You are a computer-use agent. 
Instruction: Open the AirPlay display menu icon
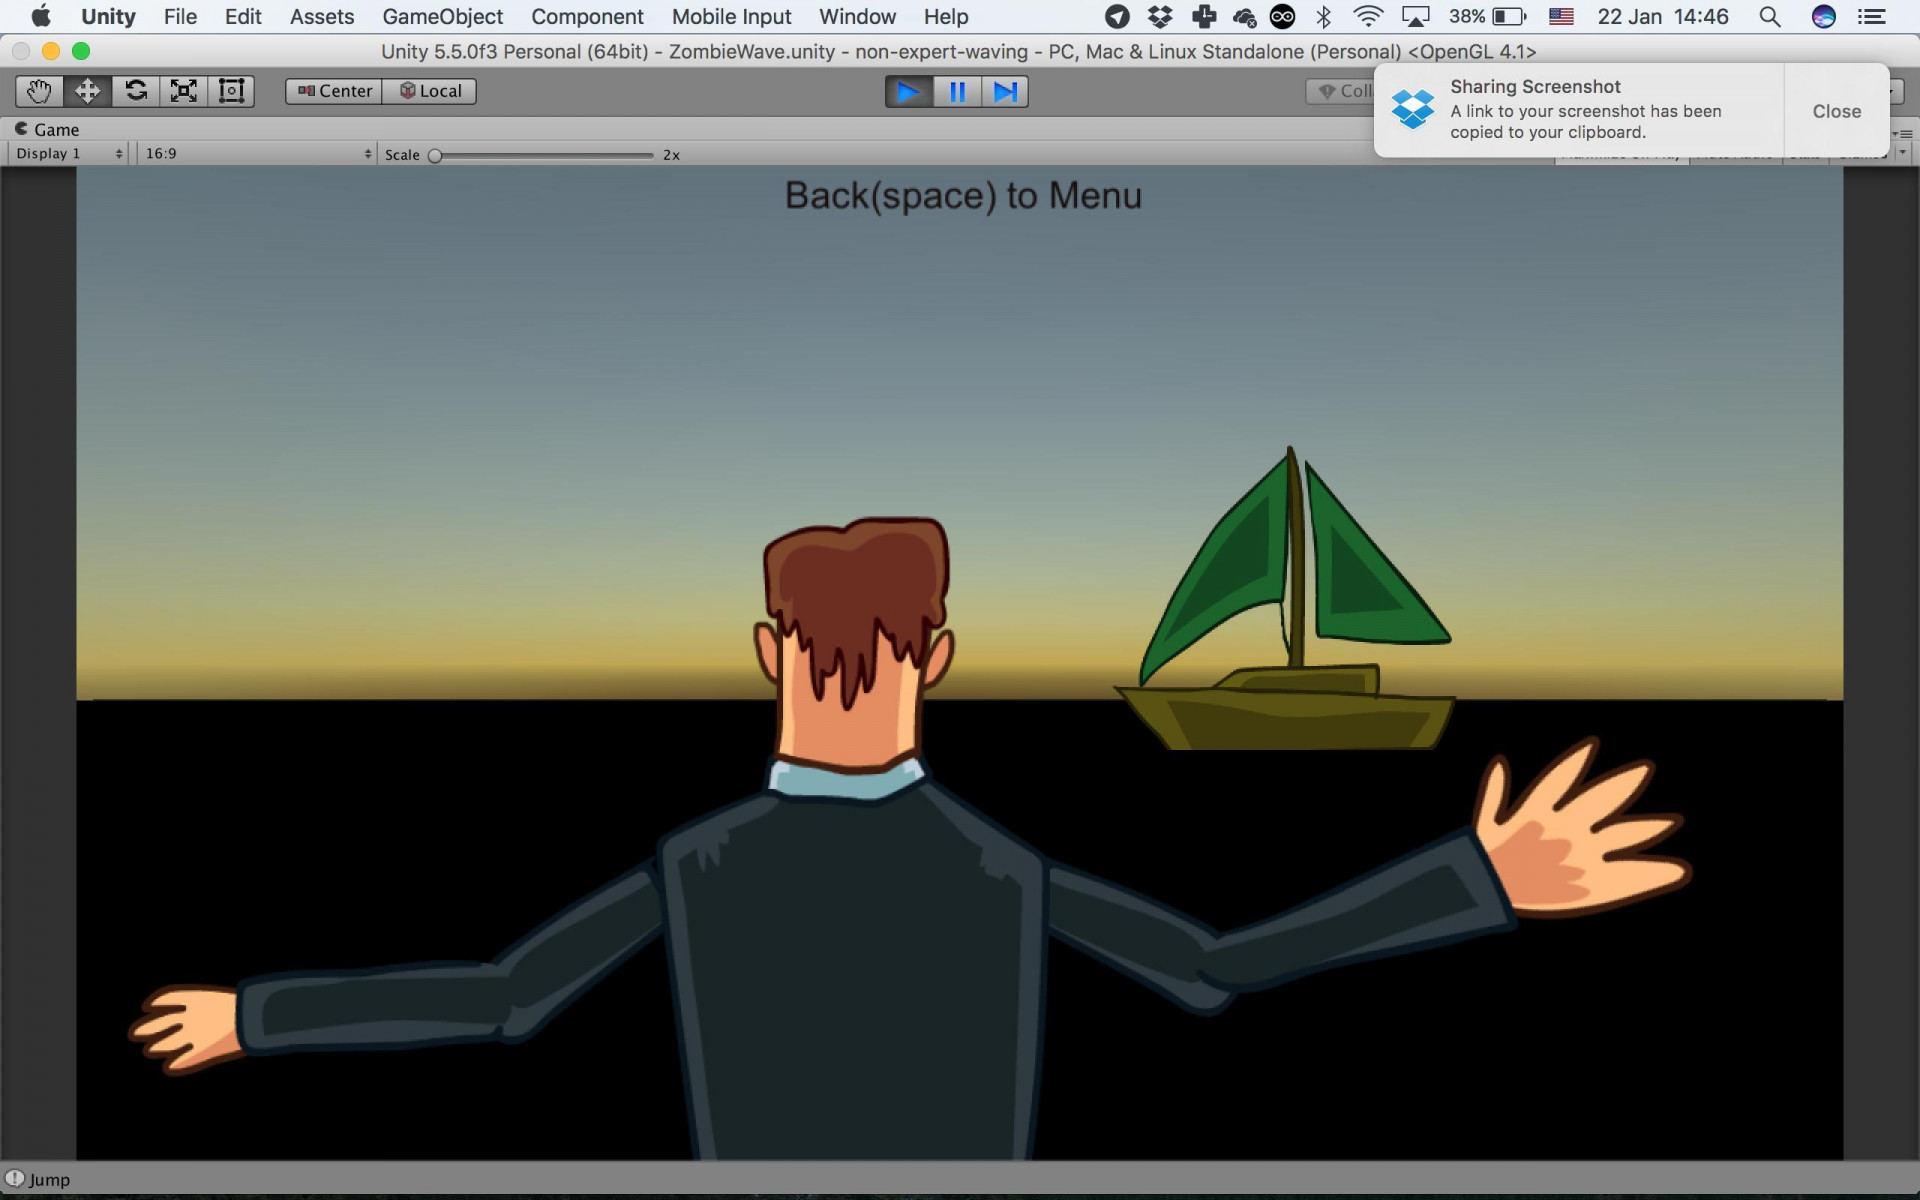[1416, 17]
